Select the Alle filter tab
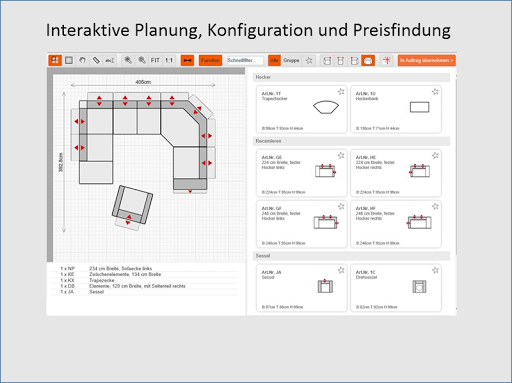 click(274, 60)
